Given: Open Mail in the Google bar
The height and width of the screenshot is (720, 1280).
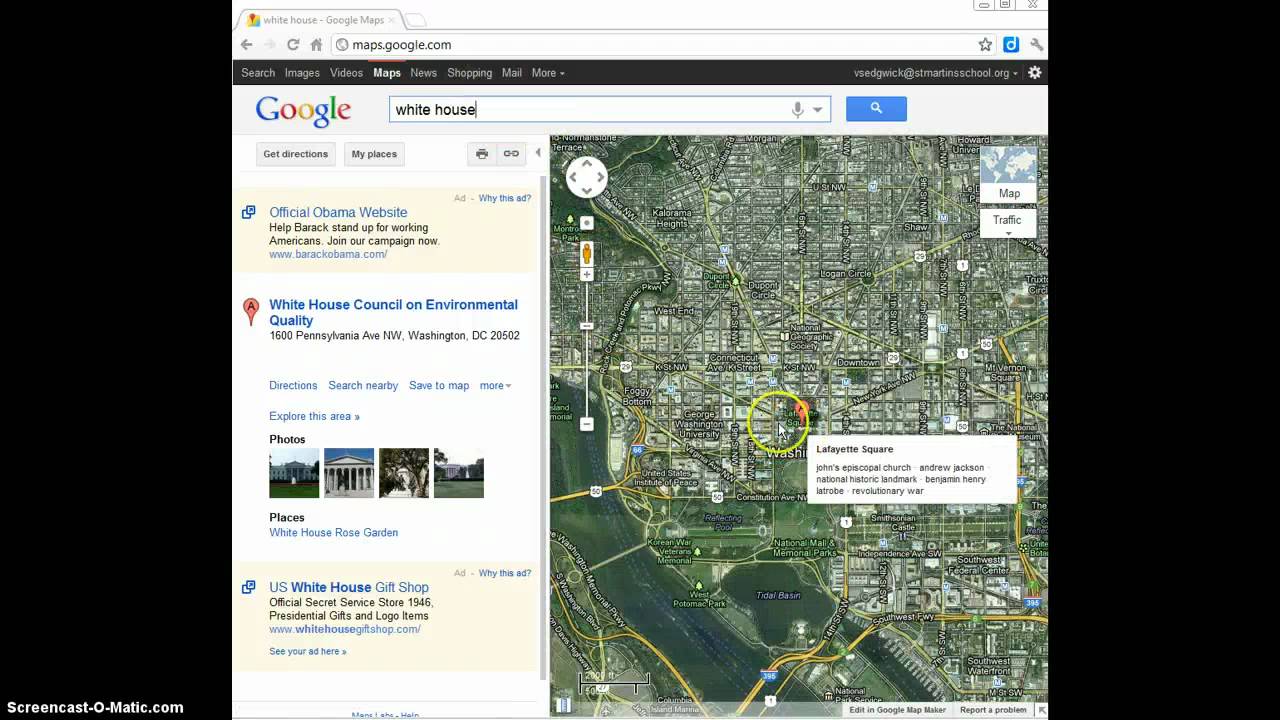Looking at the screenshot, I should tap(512, 73).
